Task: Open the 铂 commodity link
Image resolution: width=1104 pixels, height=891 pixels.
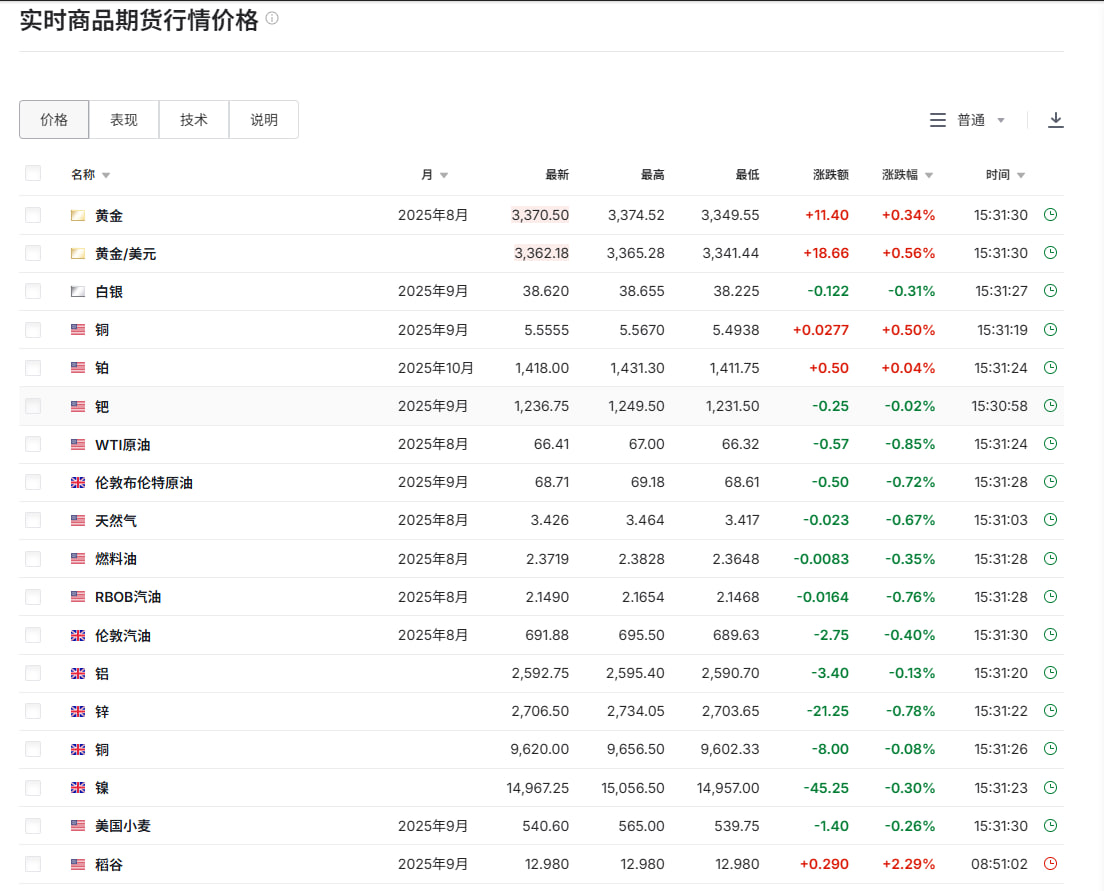Action: click(x=102, y=368)
